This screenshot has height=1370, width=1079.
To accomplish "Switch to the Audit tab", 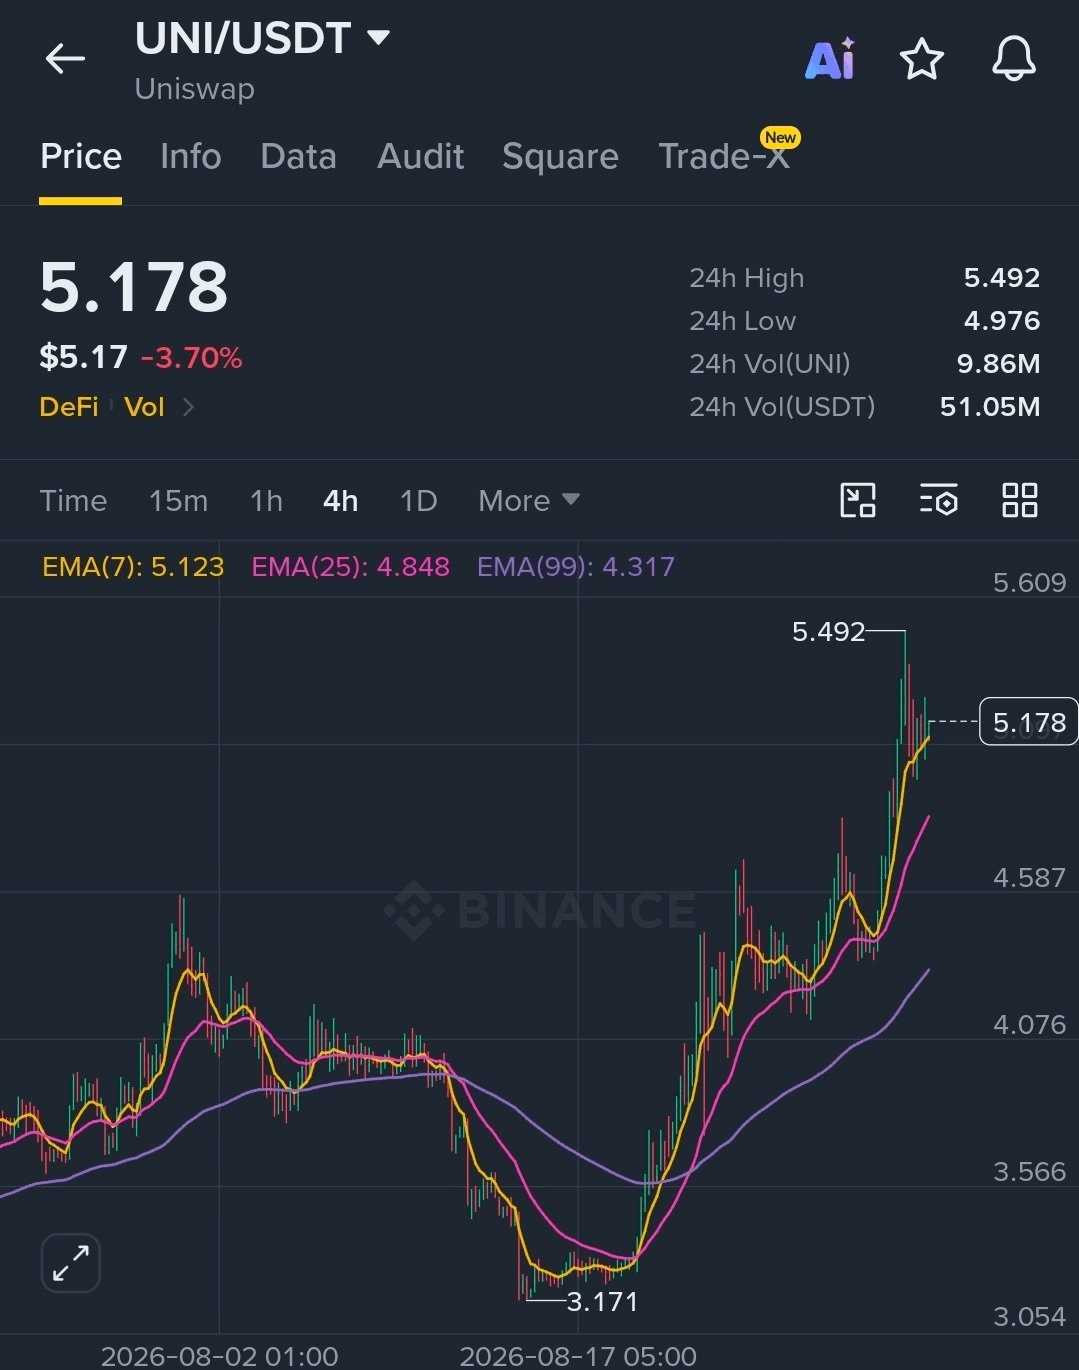I will (x=420, y=157).
